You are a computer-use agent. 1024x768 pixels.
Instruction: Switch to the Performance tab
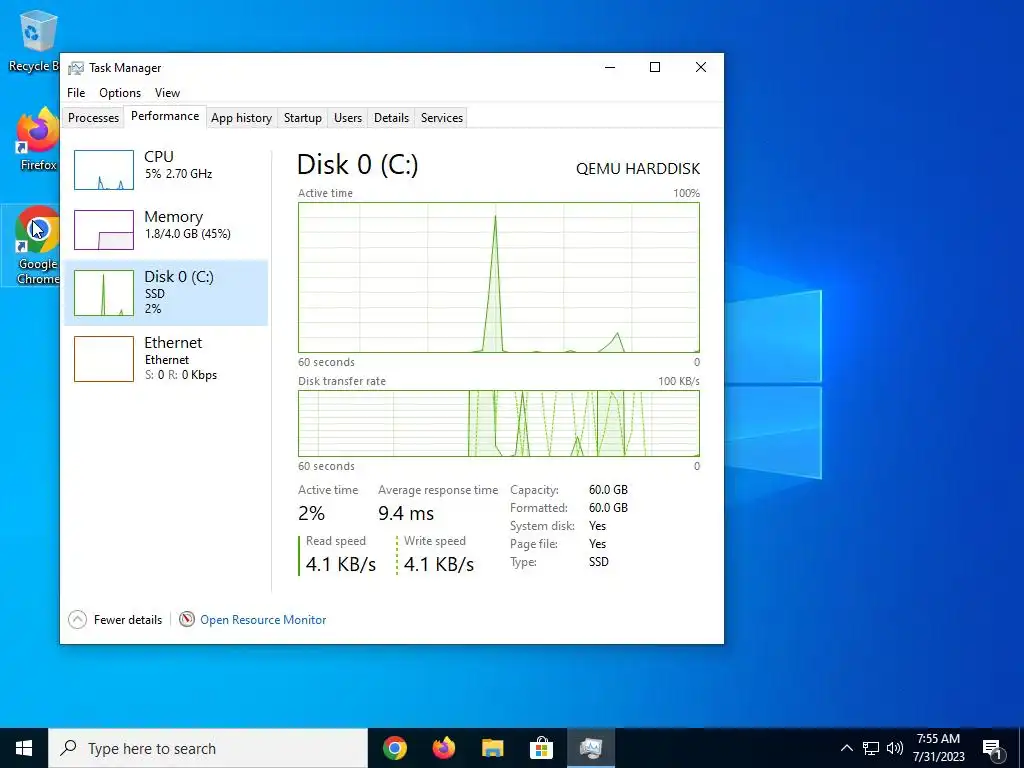(165, 116)
